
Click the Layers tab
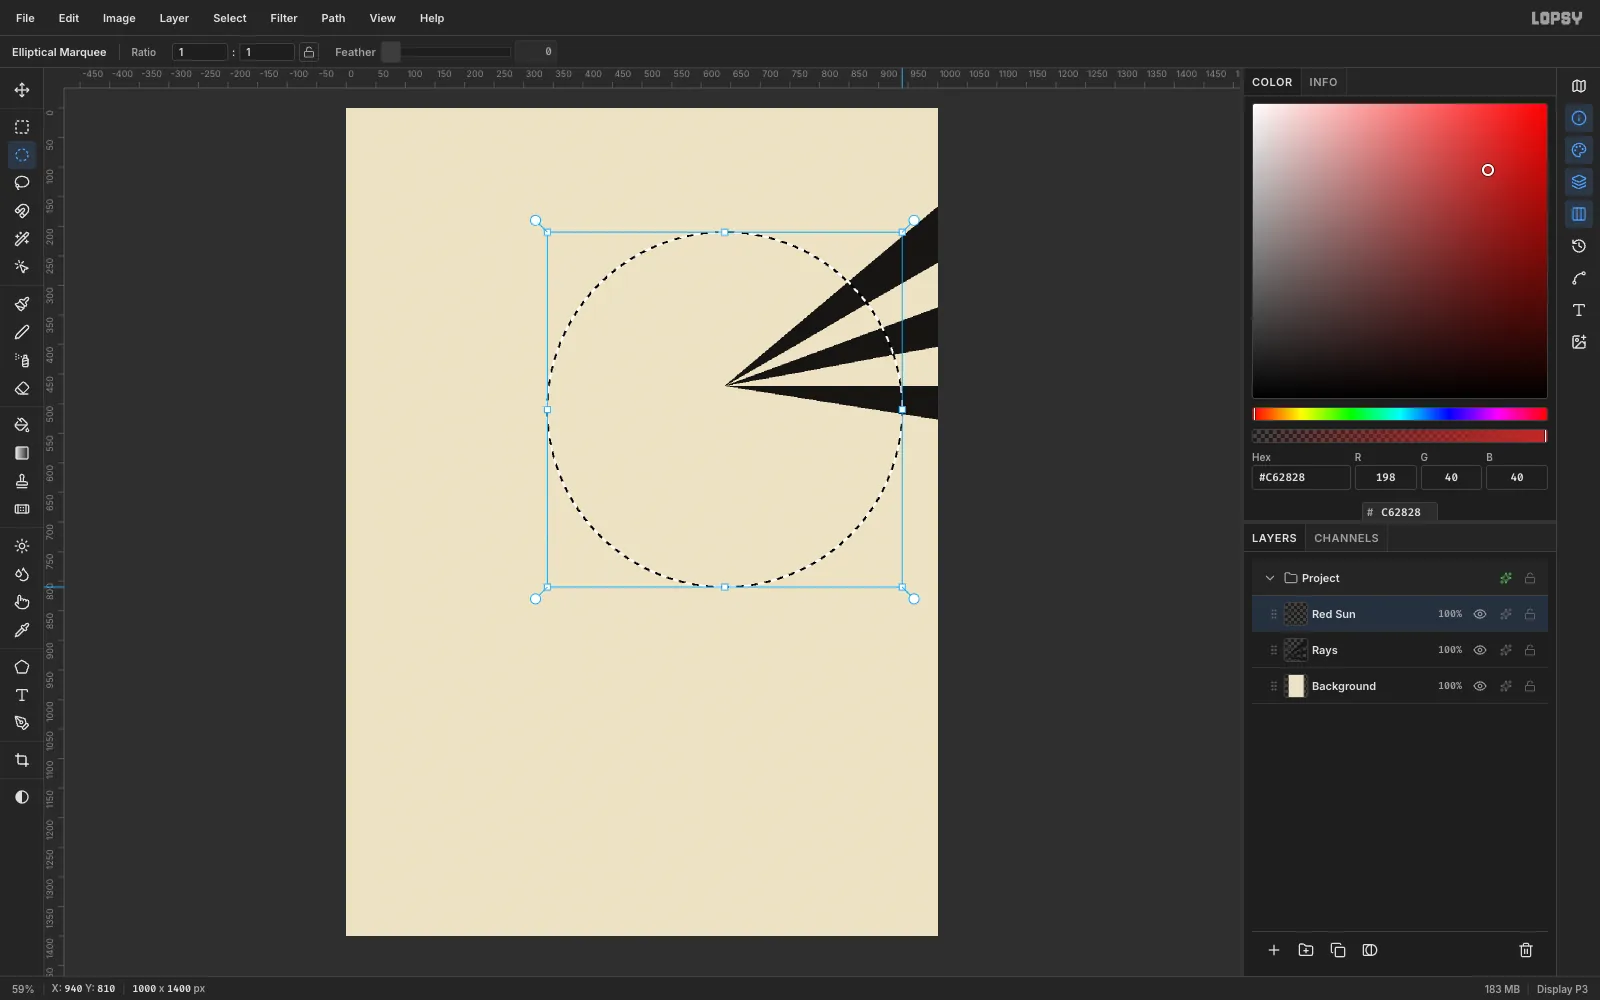pyautogui.click(x=1274, y=538)
